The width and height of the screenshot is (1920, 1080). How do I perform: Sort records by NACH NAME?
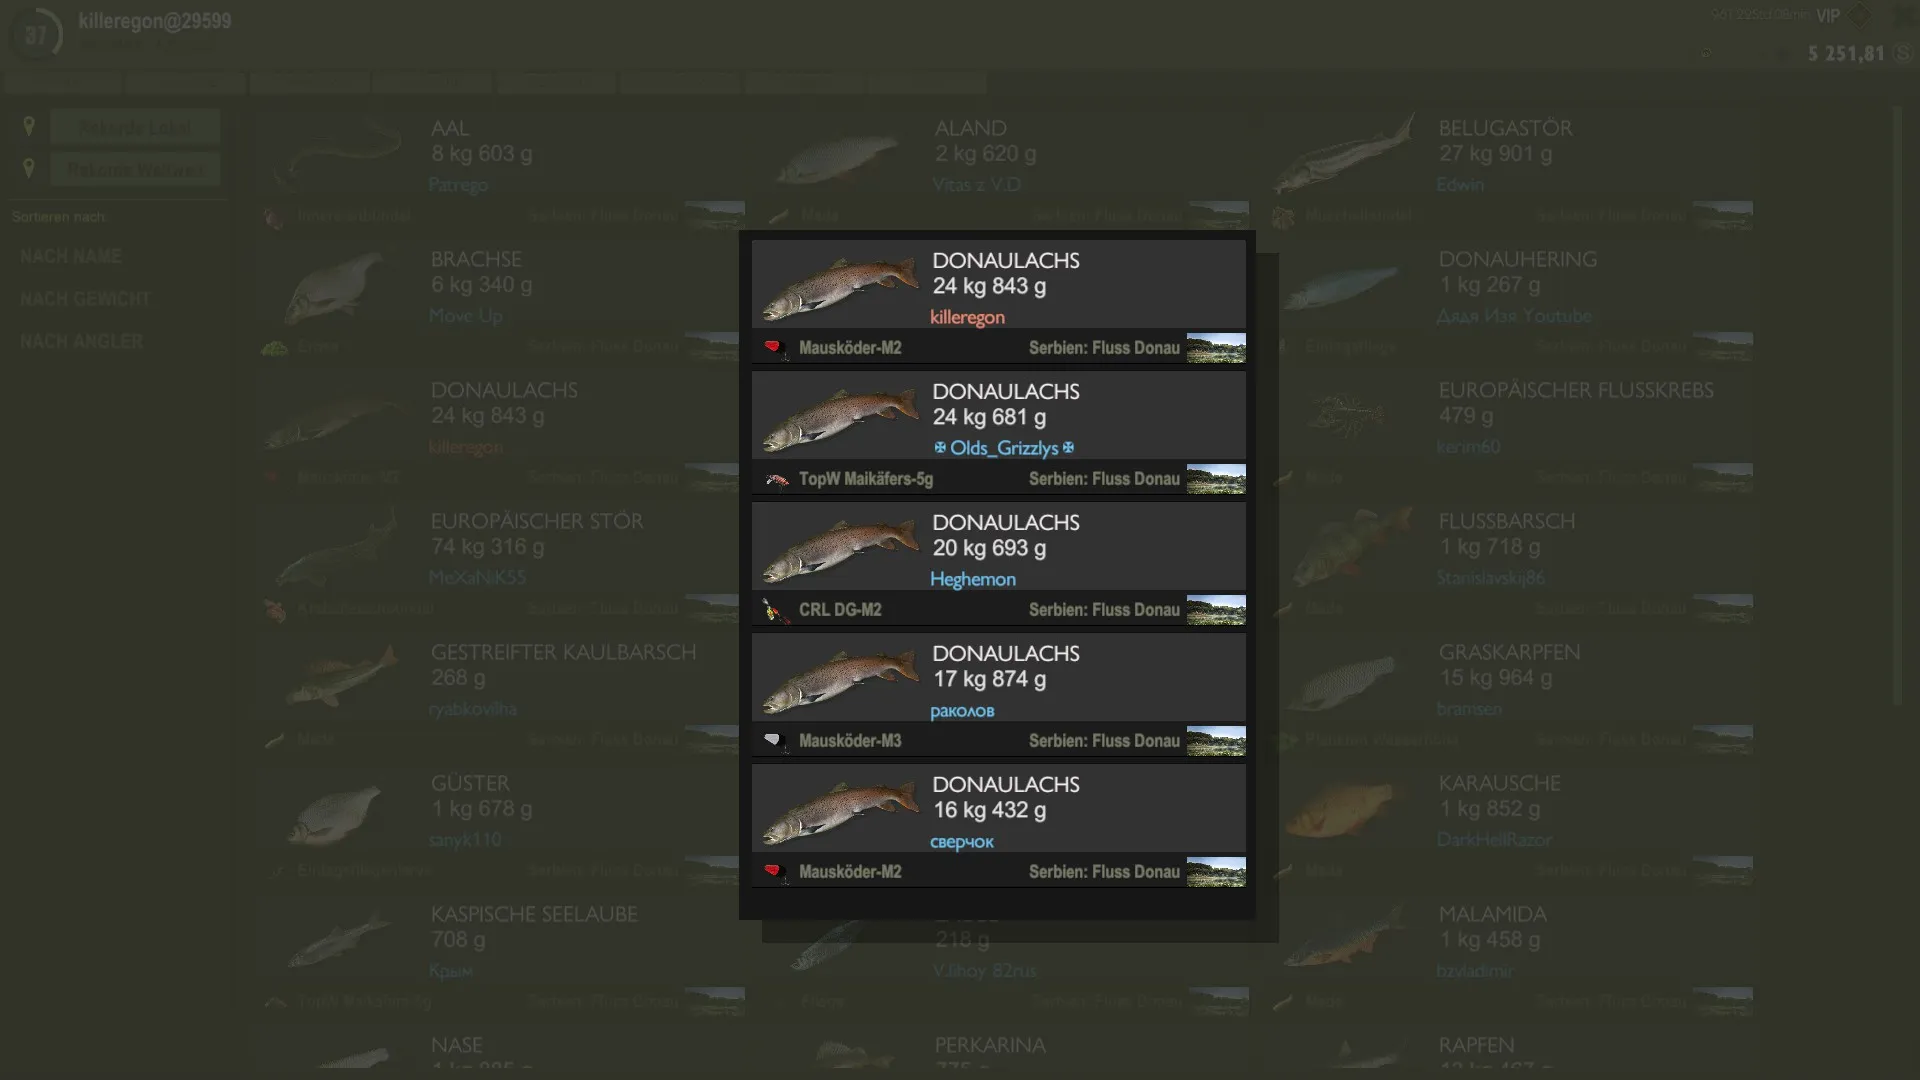click(x=71, y=256)
